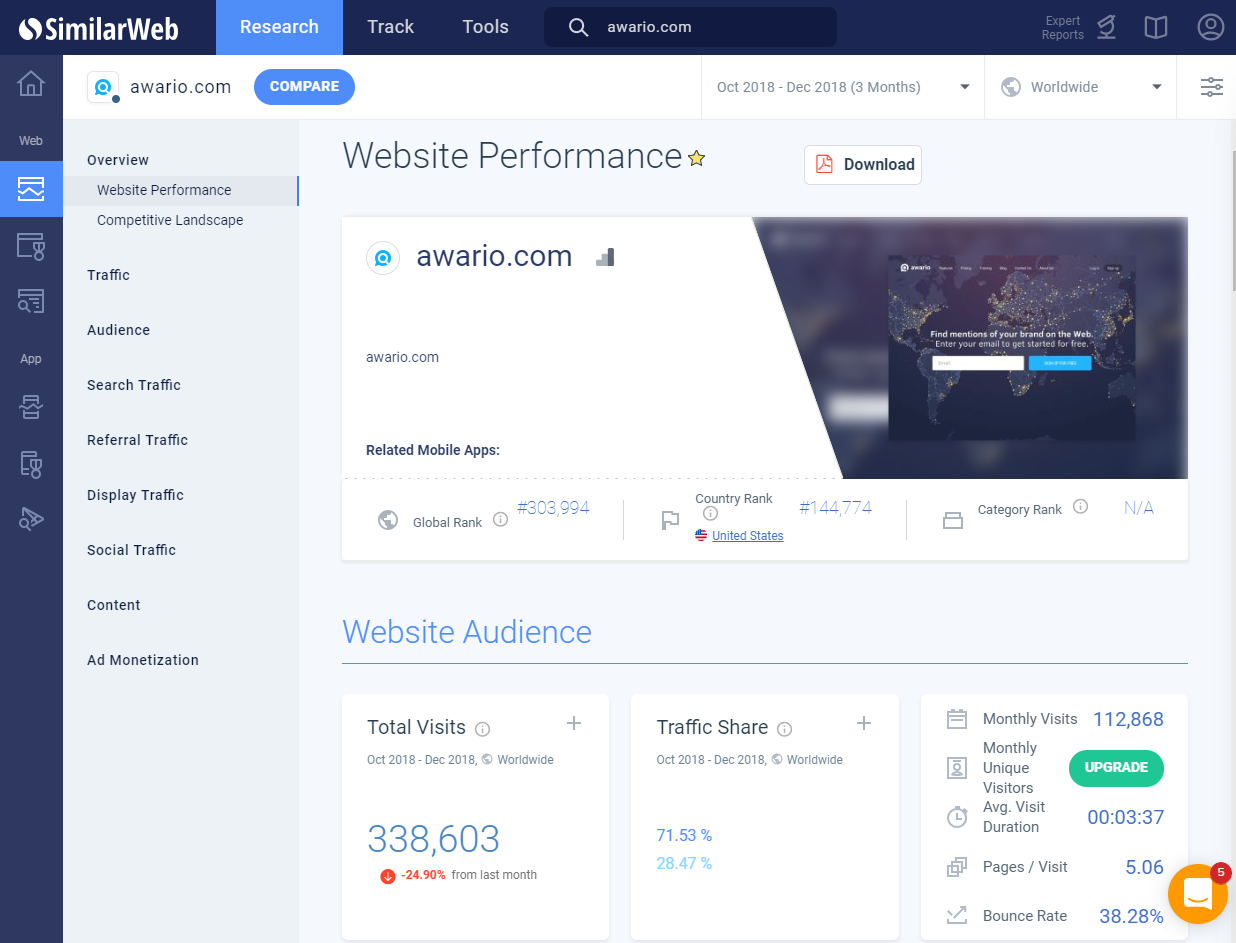The image size is (1236, 943).
Task: Open the chat support widget
Action: tap(1197, 894)
